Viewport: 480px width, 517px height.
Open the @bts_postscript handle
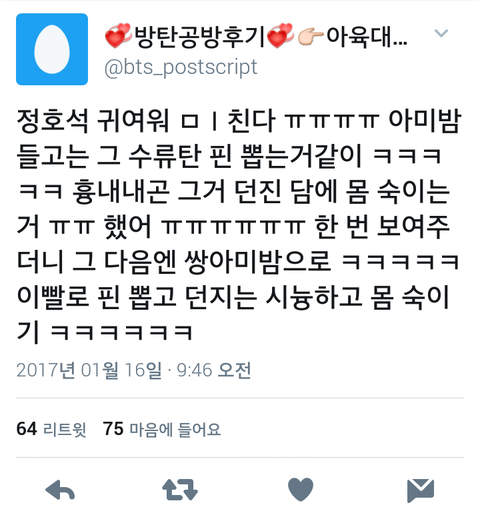pyautogui.click(x=181, y=68)
